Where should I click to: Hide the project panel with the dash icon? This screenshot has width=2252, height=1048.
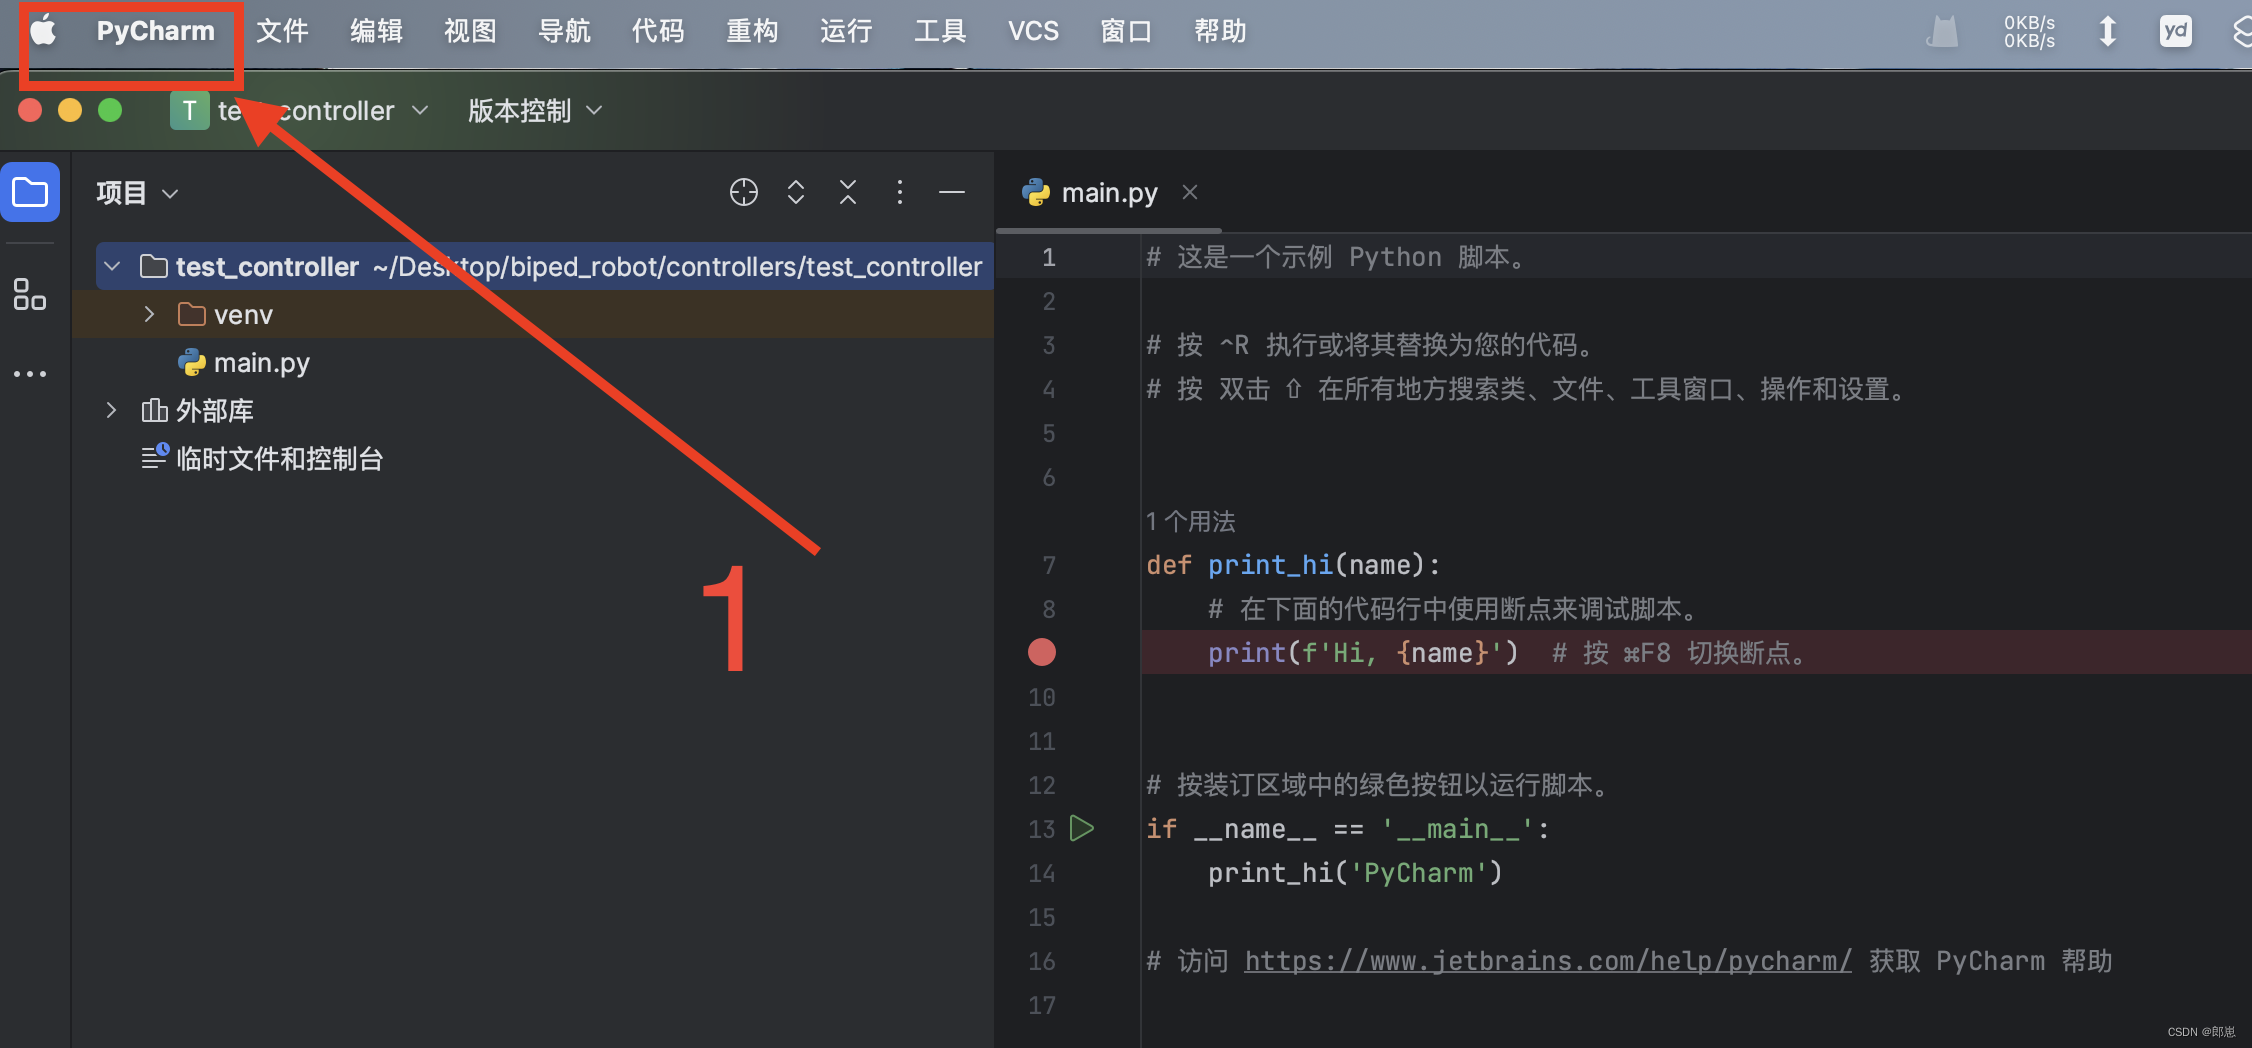pos(952,192)
